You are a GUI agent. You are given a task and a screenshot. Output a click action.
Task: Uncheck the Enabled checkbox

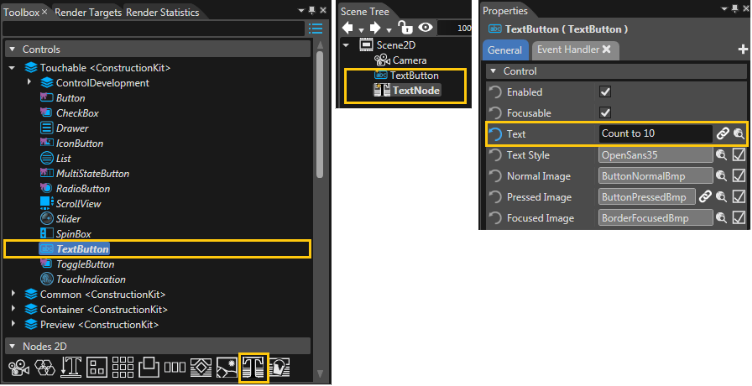coord(605,92)
